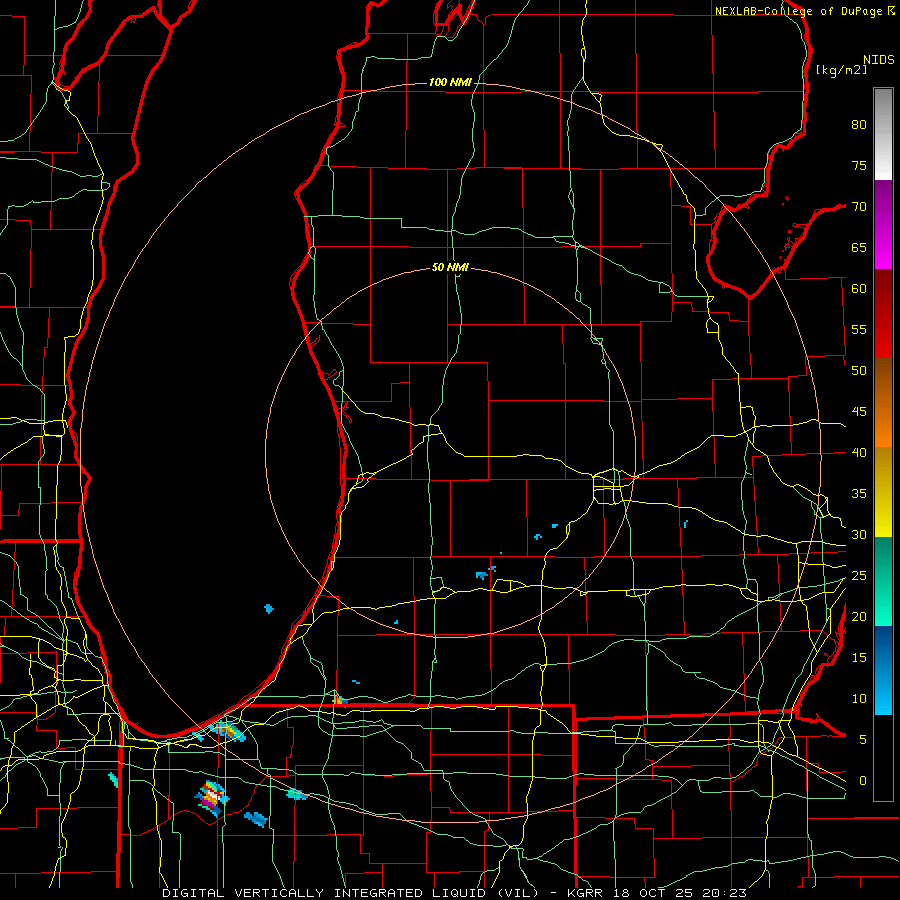Click the 50 value on the color scale

tap(859, 371)
